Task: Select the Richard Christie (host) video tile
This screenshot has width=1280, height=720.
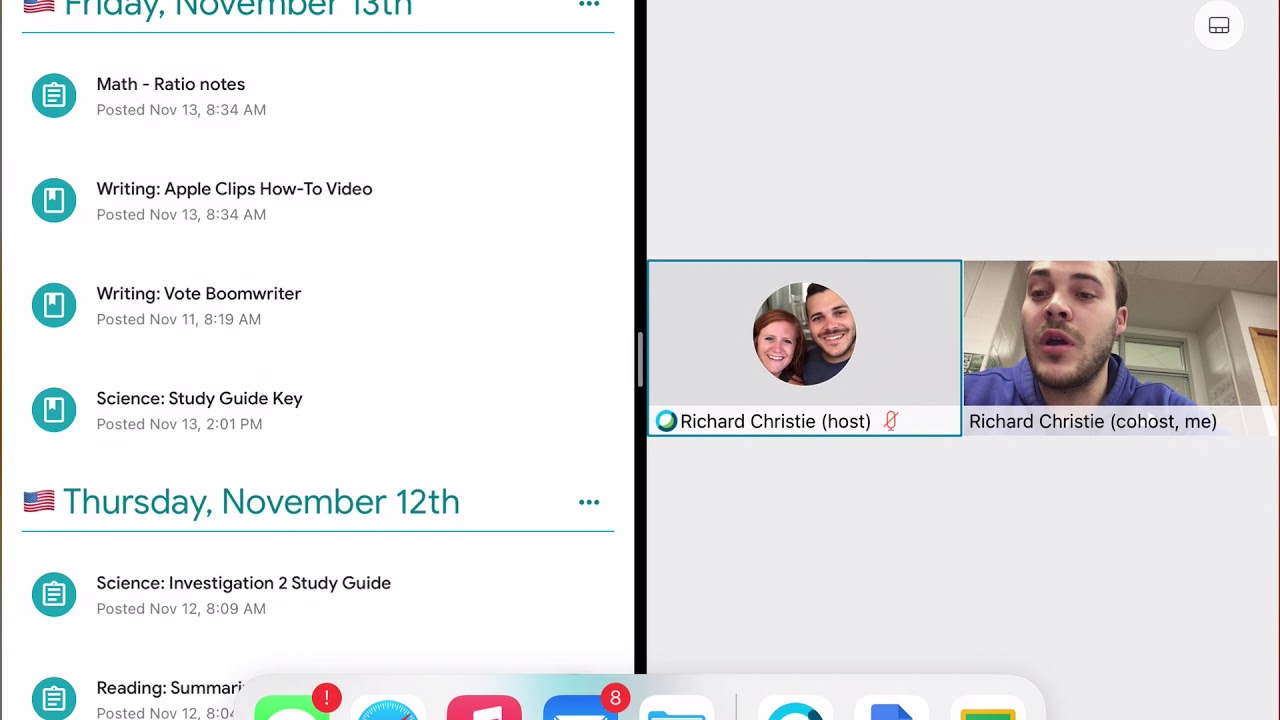Action: (x=805, y=348)
